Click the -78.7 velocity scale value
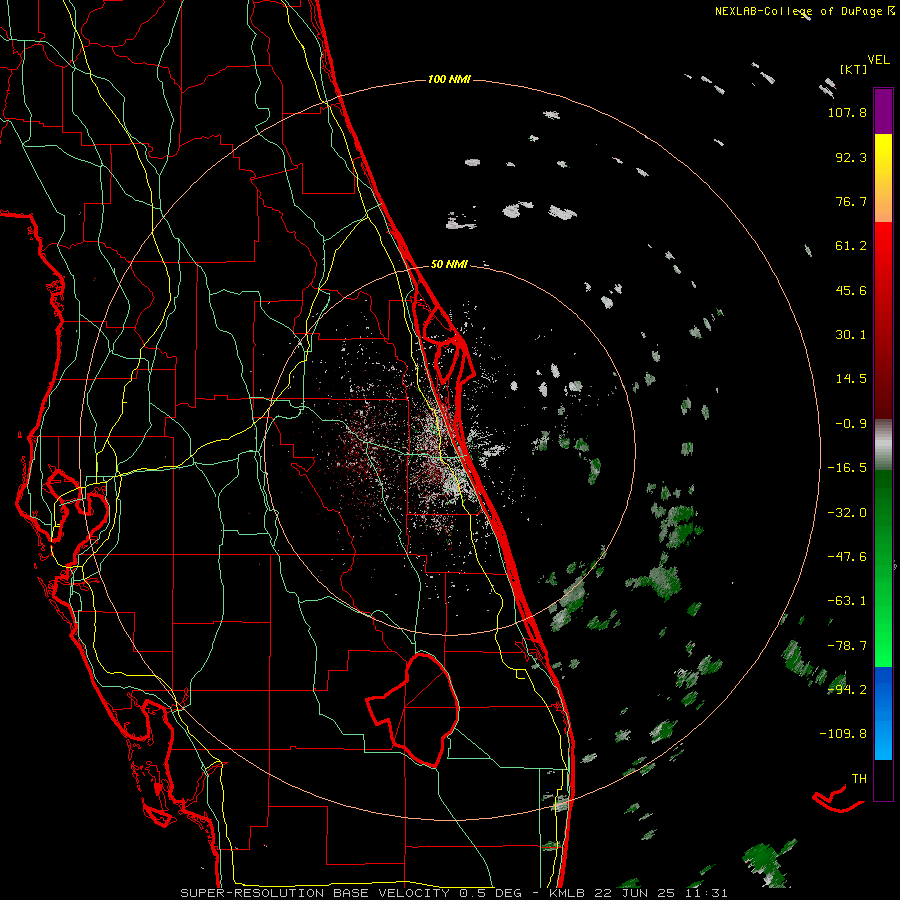900x900 pixels. pos(847,646)
